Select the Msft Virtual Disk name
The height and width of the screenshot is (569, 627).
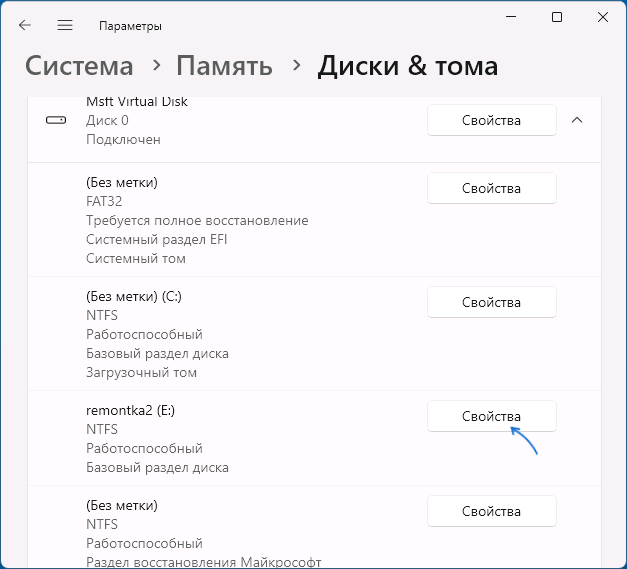(137, 102)
